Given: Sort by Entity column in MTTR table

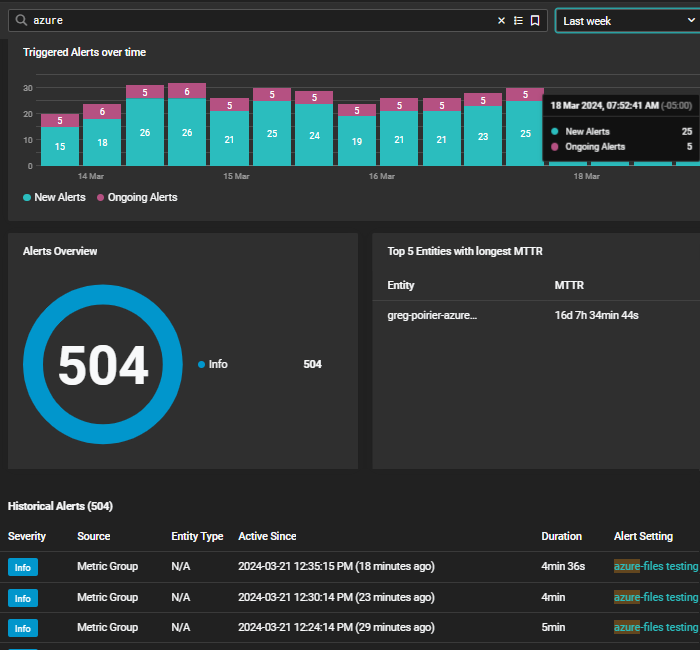Looking at the screenshot, I should click(401, 285).
